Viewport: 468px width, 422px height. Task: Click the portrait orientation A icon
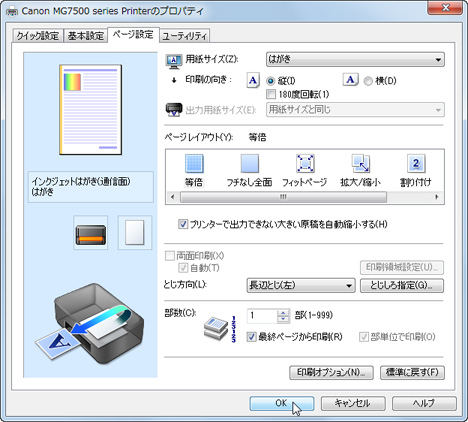253,81
